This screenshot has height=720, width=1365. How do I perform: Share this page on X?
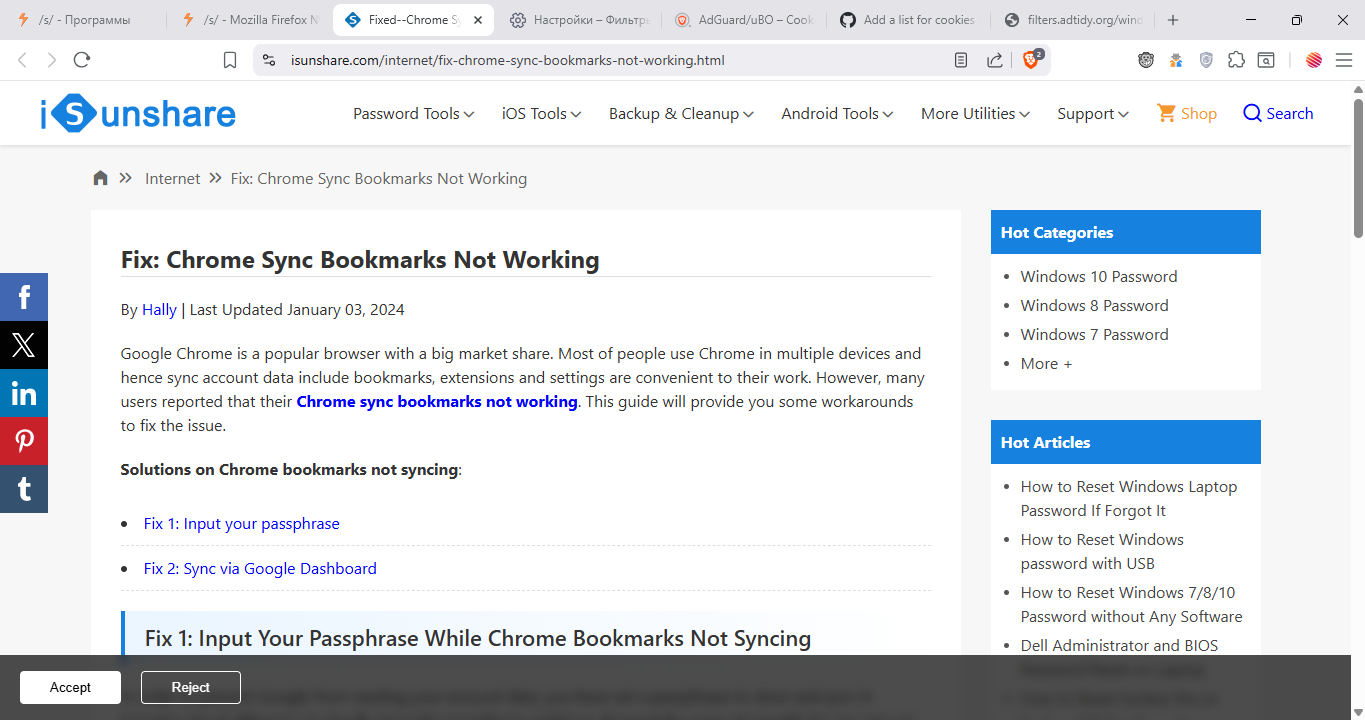(24, 345)
